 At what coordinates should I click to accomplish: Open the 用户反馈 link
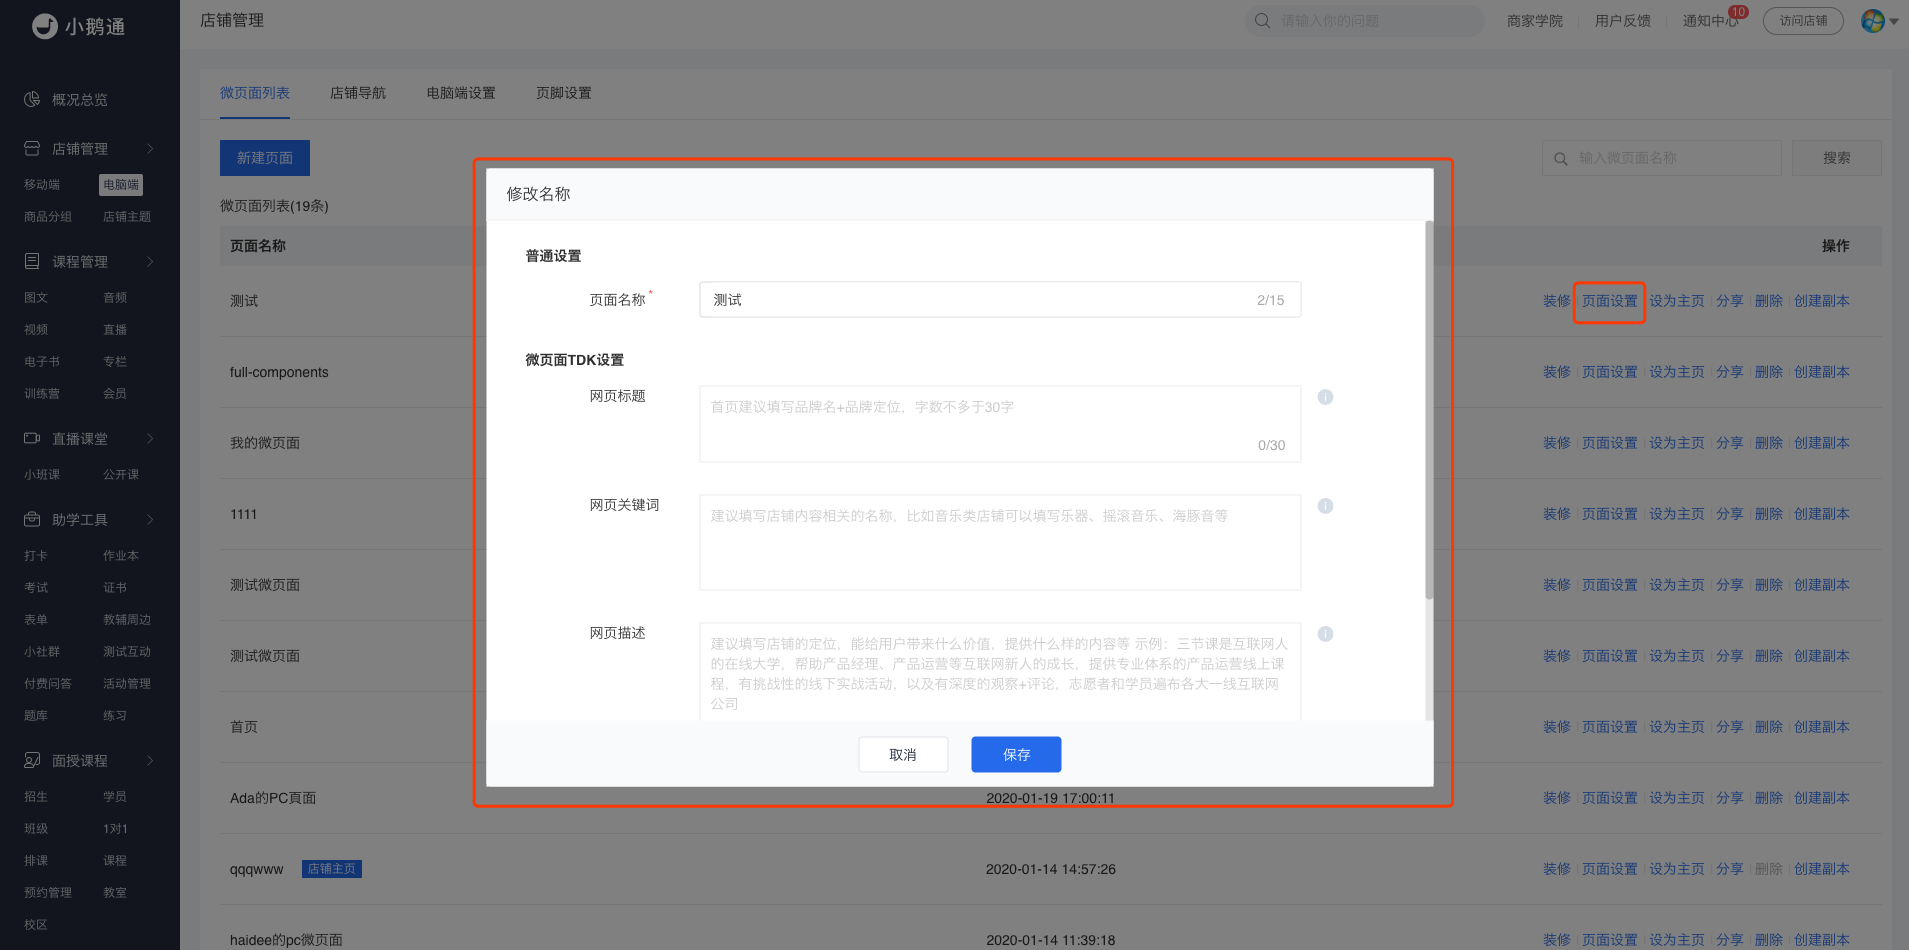(1623, 21)
